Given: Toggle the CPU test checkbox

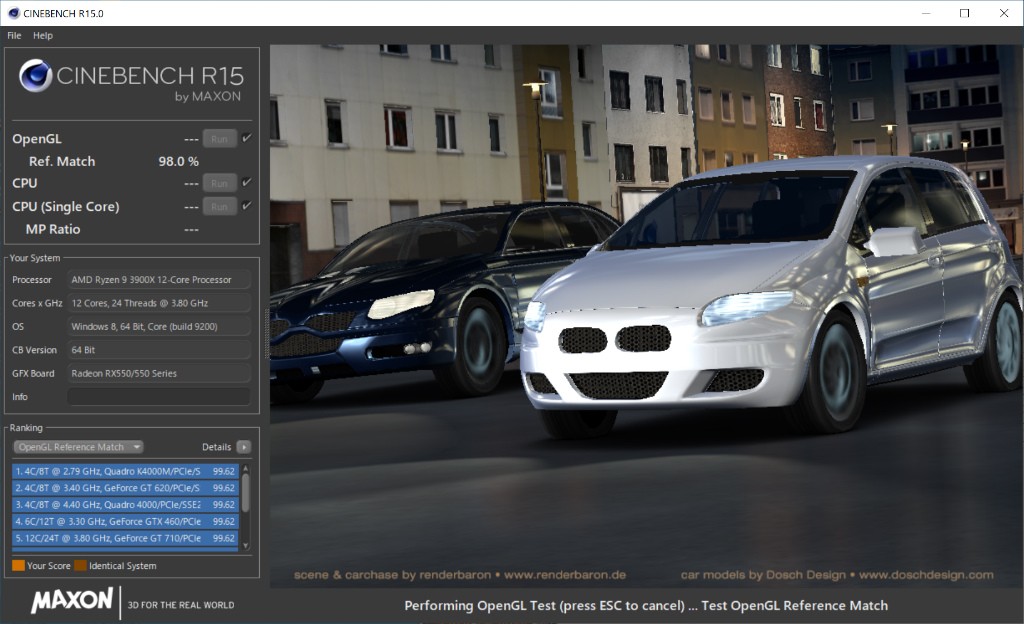Looking at the screenshot, I should 247,182.
